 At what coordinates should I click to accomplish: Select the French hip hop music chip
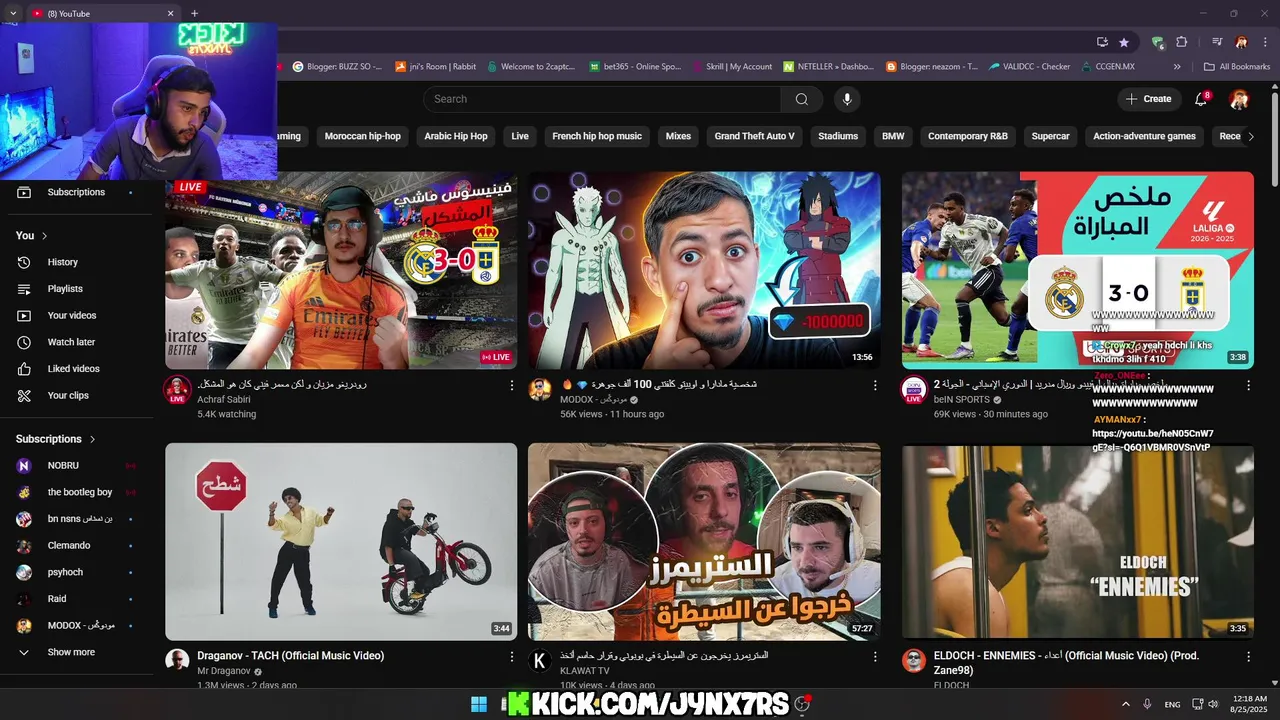(x=597, y=136)
